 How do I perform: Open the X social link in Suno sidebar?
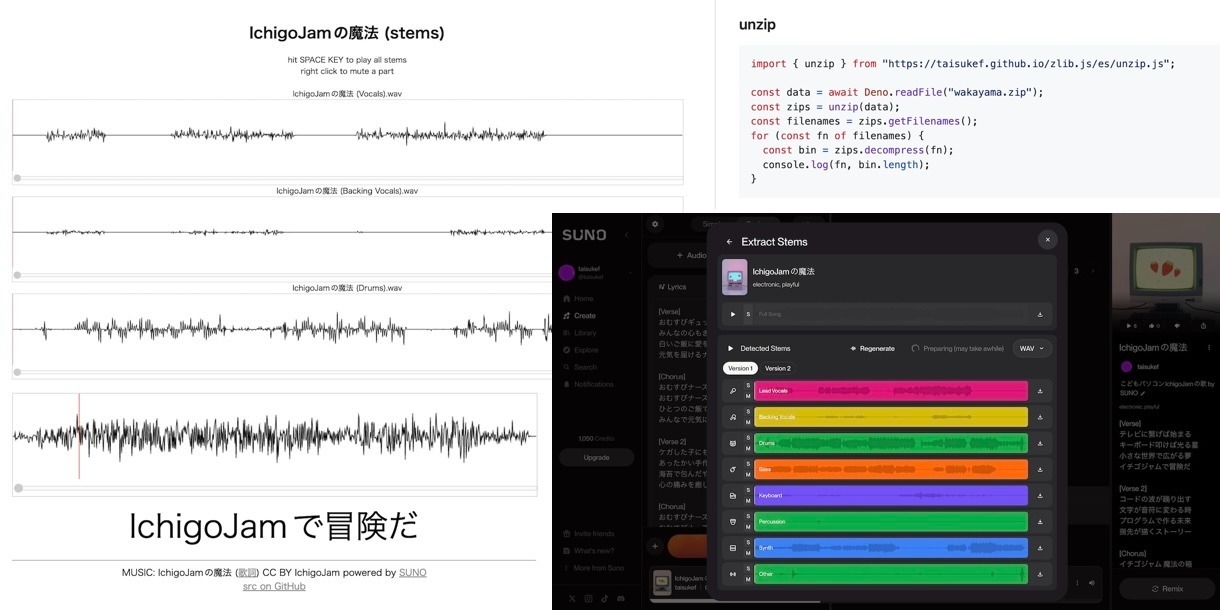click(572, 598)
